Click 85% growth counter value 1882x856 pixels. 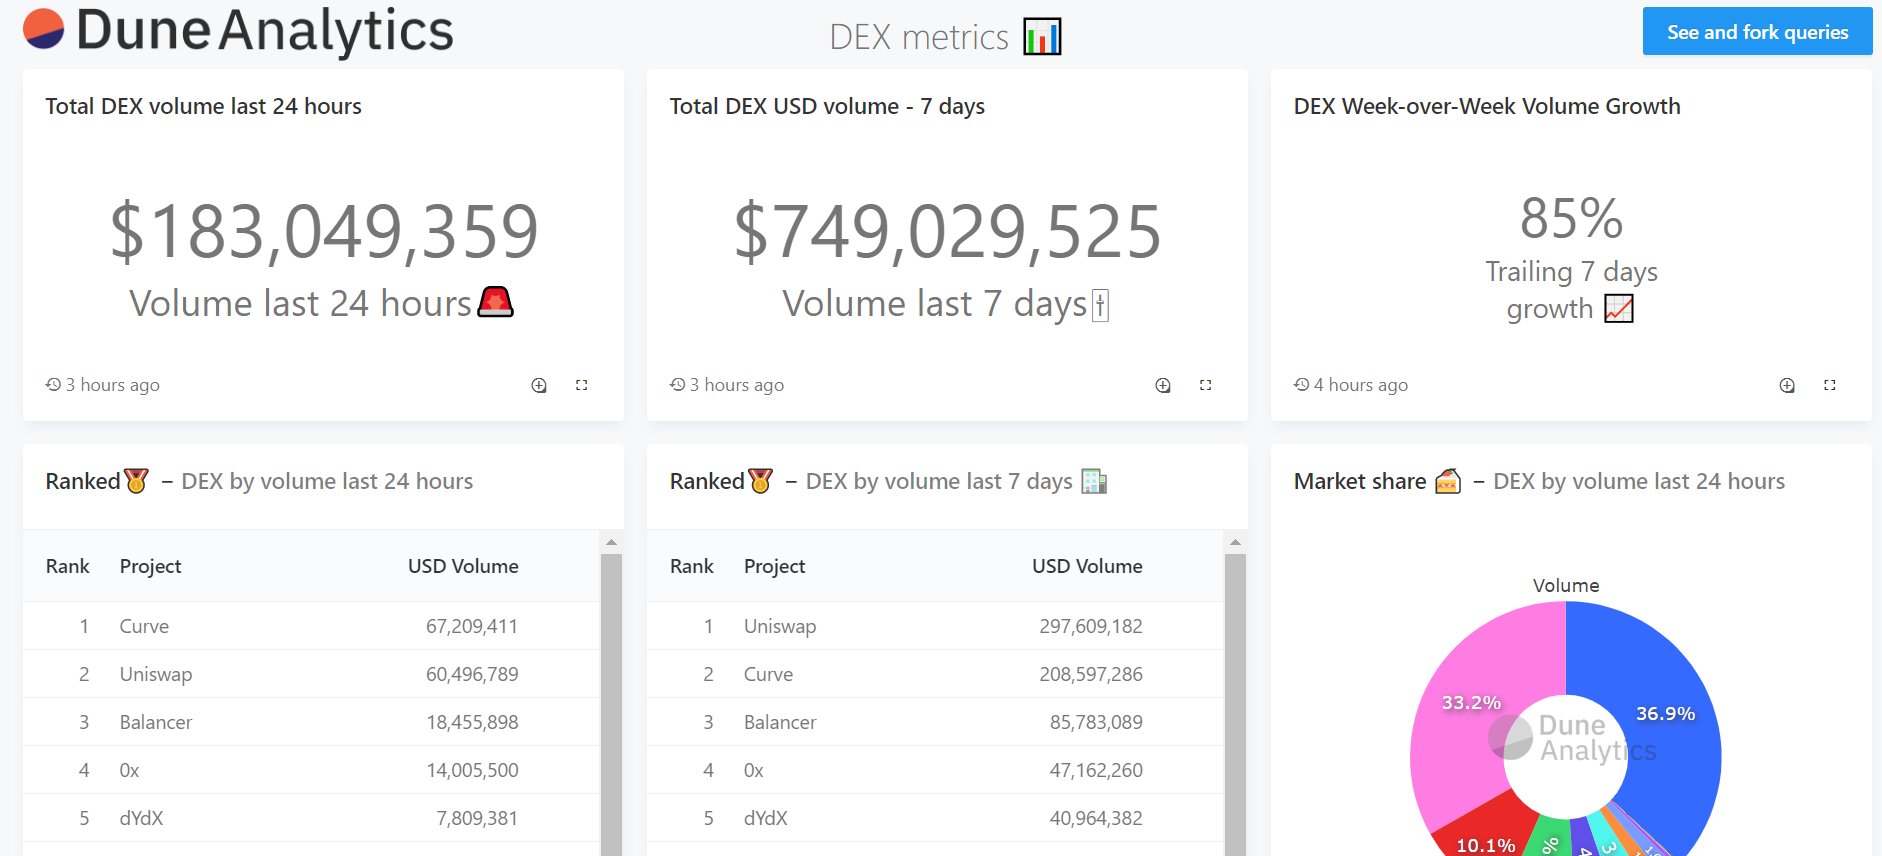tap(1571, 218)
